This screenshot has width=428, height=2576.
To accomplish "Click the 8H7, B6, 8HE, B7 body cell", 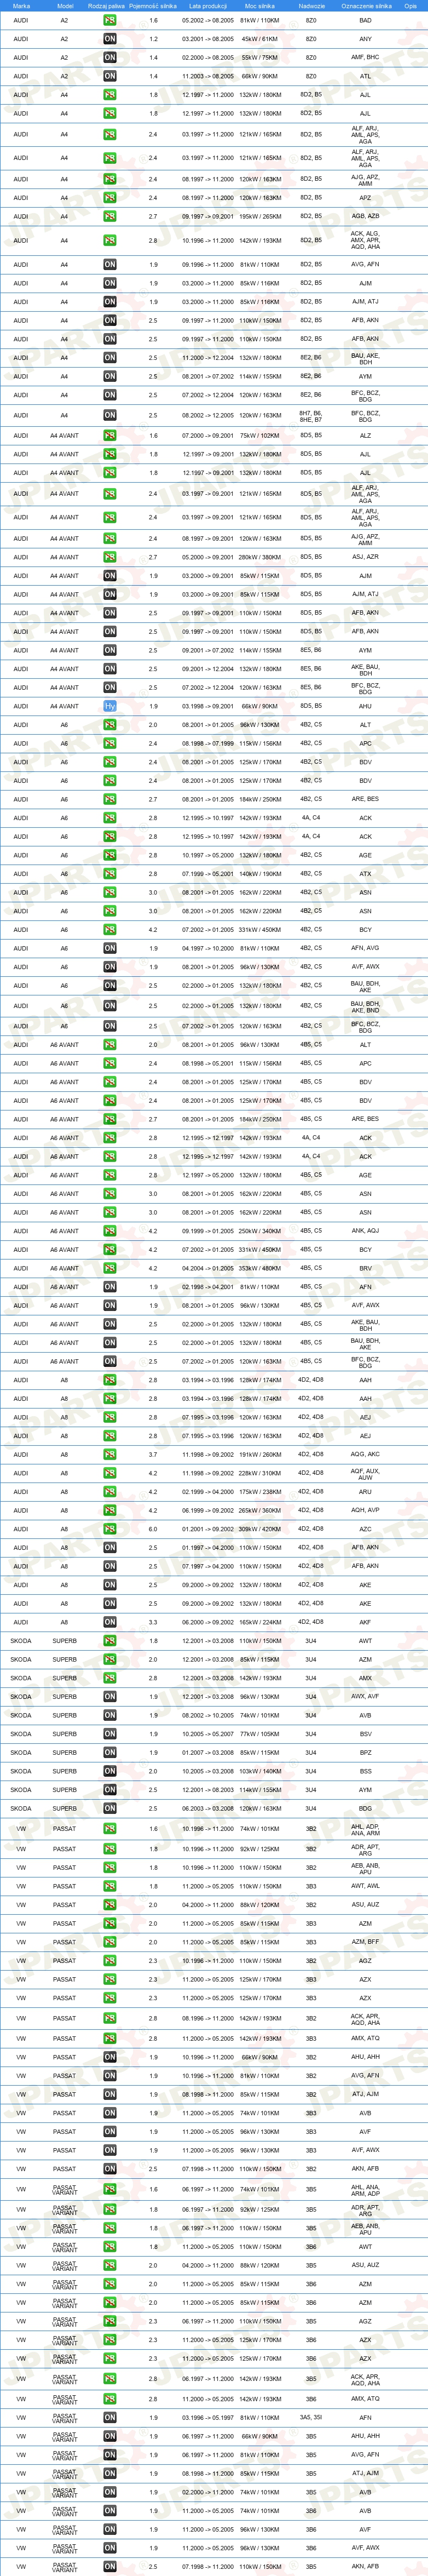I will coord(312,416).
